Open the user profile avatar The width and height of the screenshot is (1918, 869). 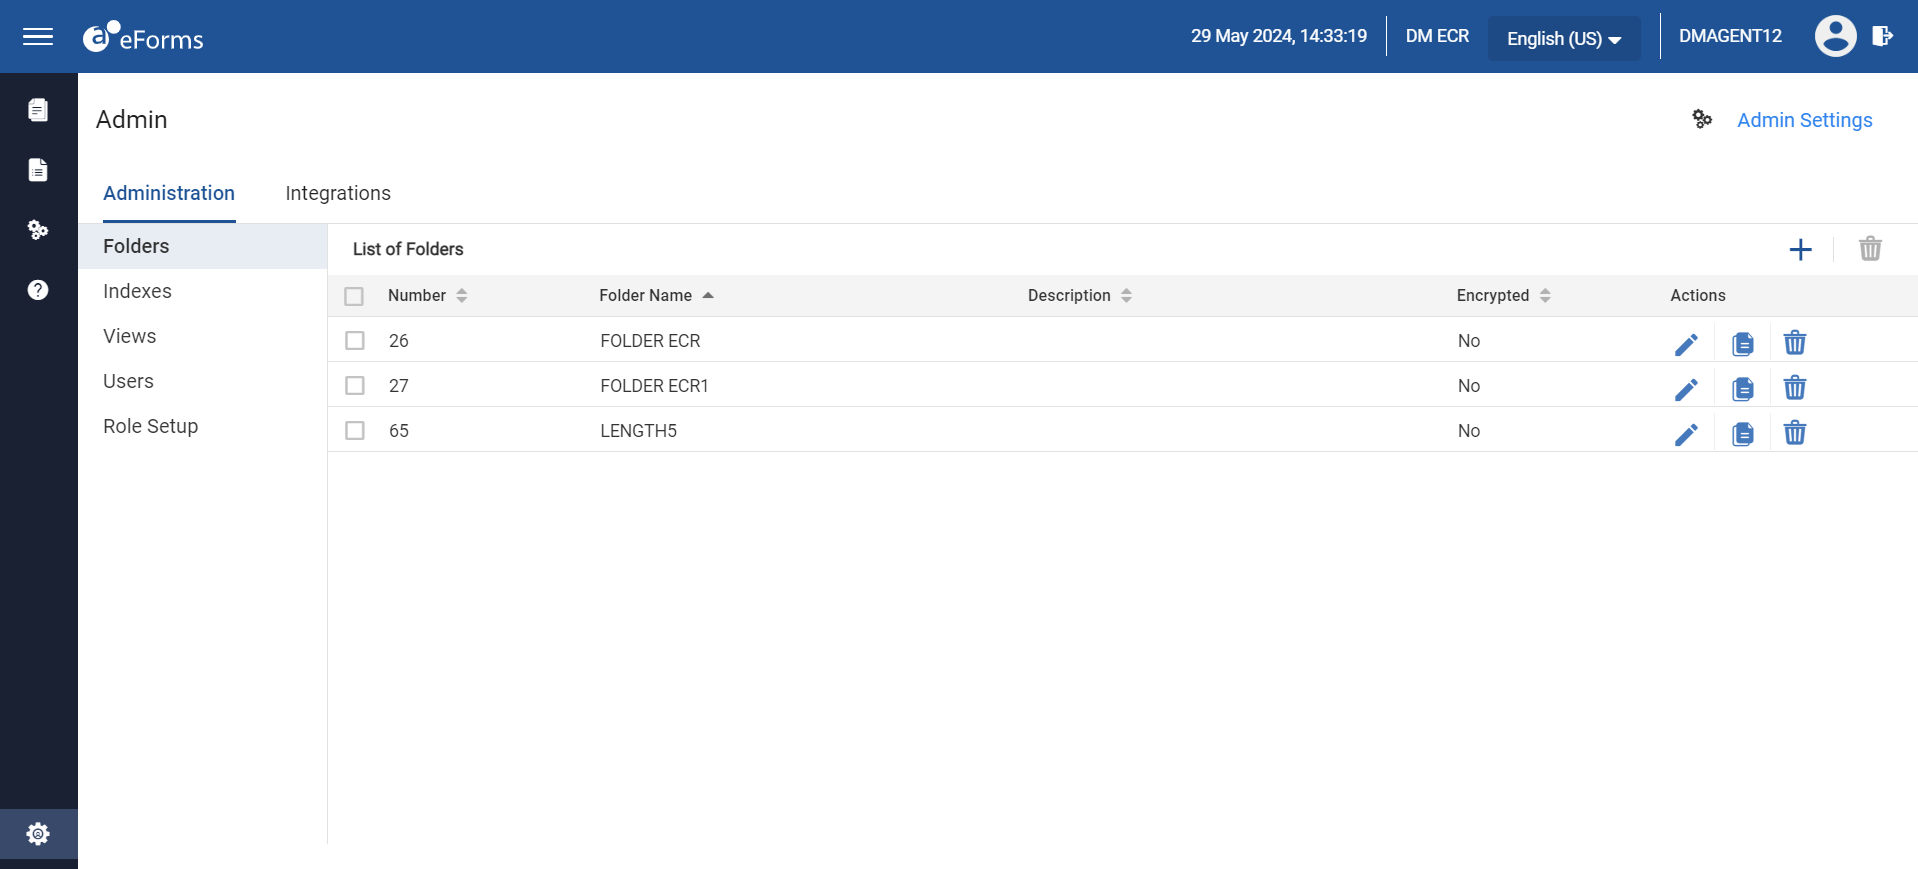[x=1835, y=36]
